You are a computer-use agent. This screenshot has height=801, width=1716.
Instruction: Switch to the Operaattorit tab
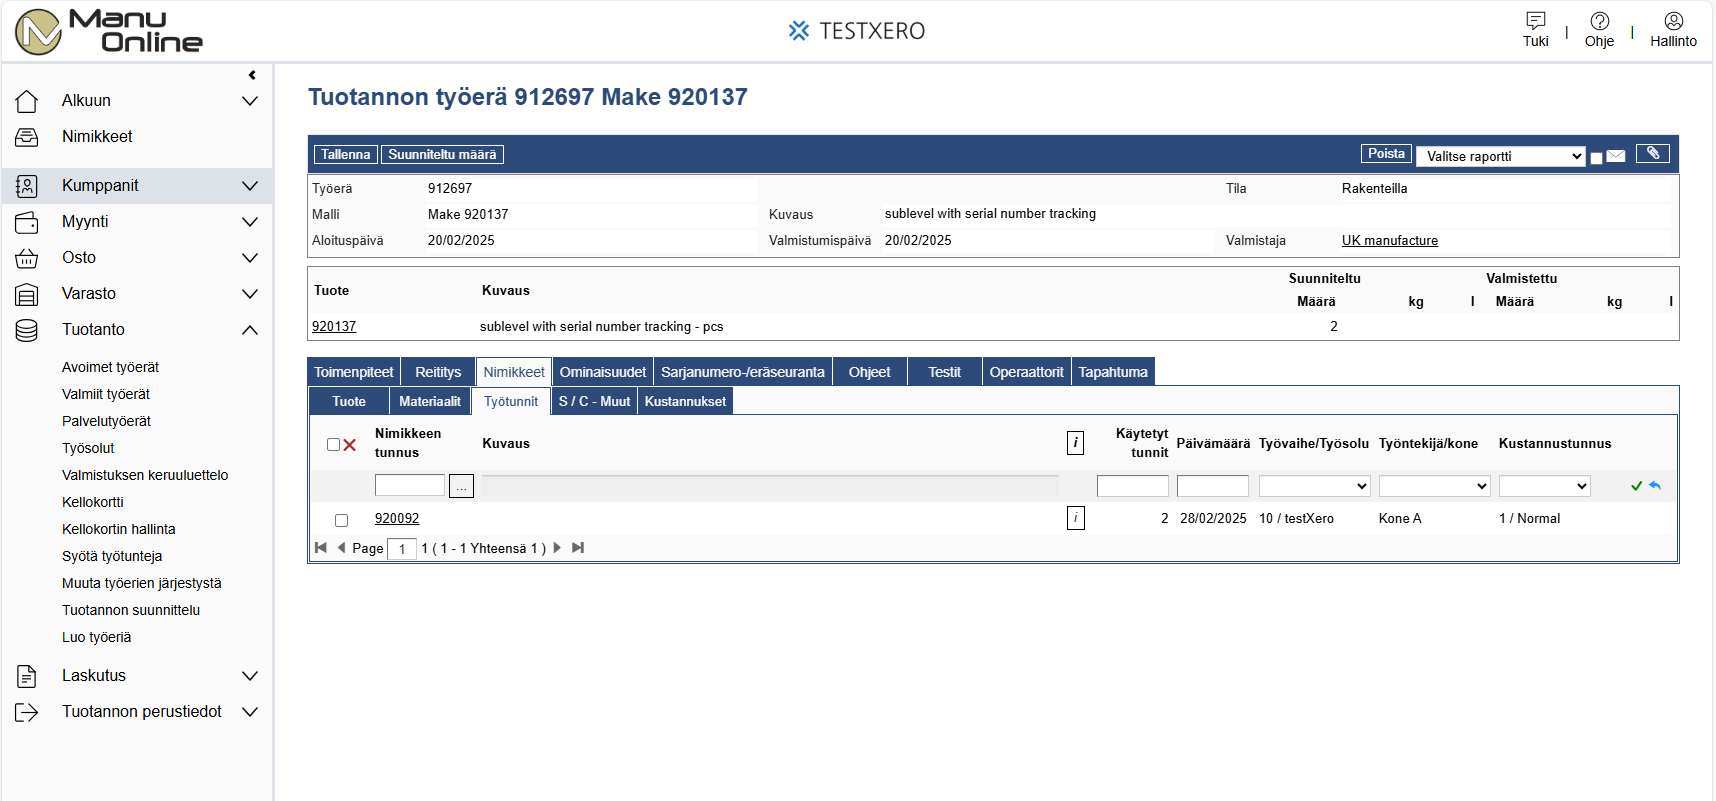[1026, 372]
